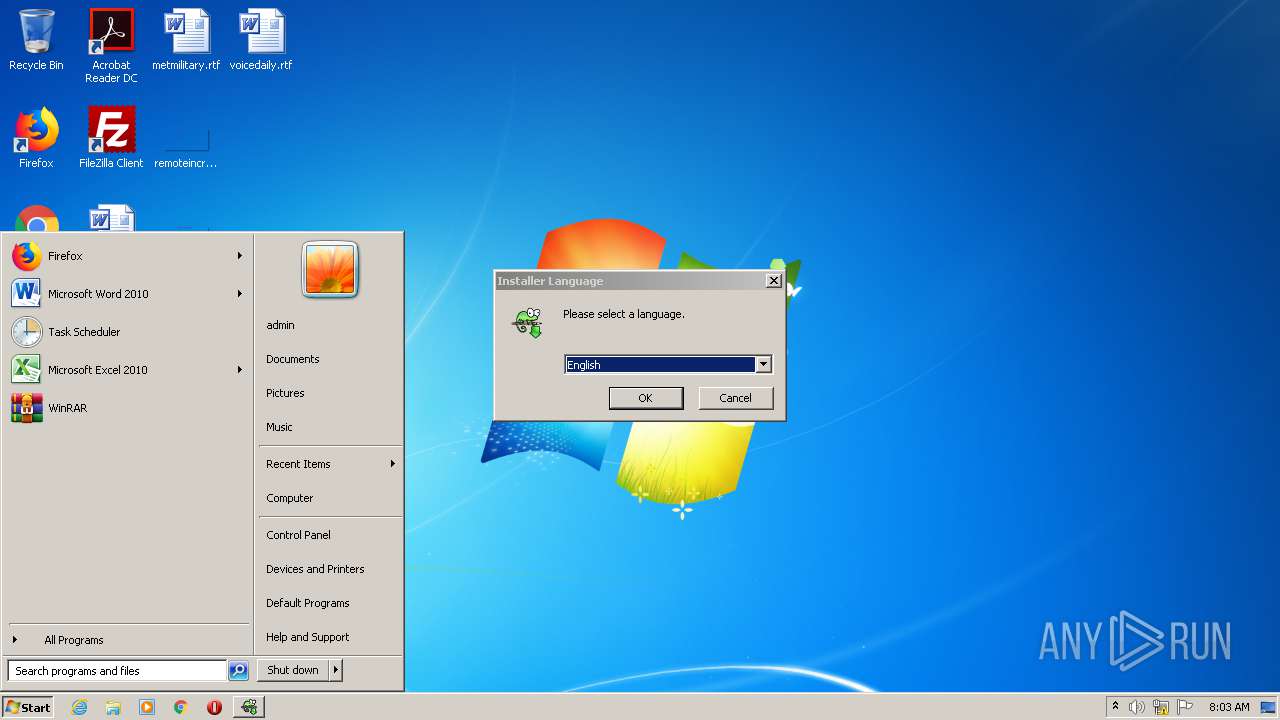The width and height of the screenshot is (1280, 720).
Task: Open the volume speaker tray icon
Action: (x=1137, y=707)
